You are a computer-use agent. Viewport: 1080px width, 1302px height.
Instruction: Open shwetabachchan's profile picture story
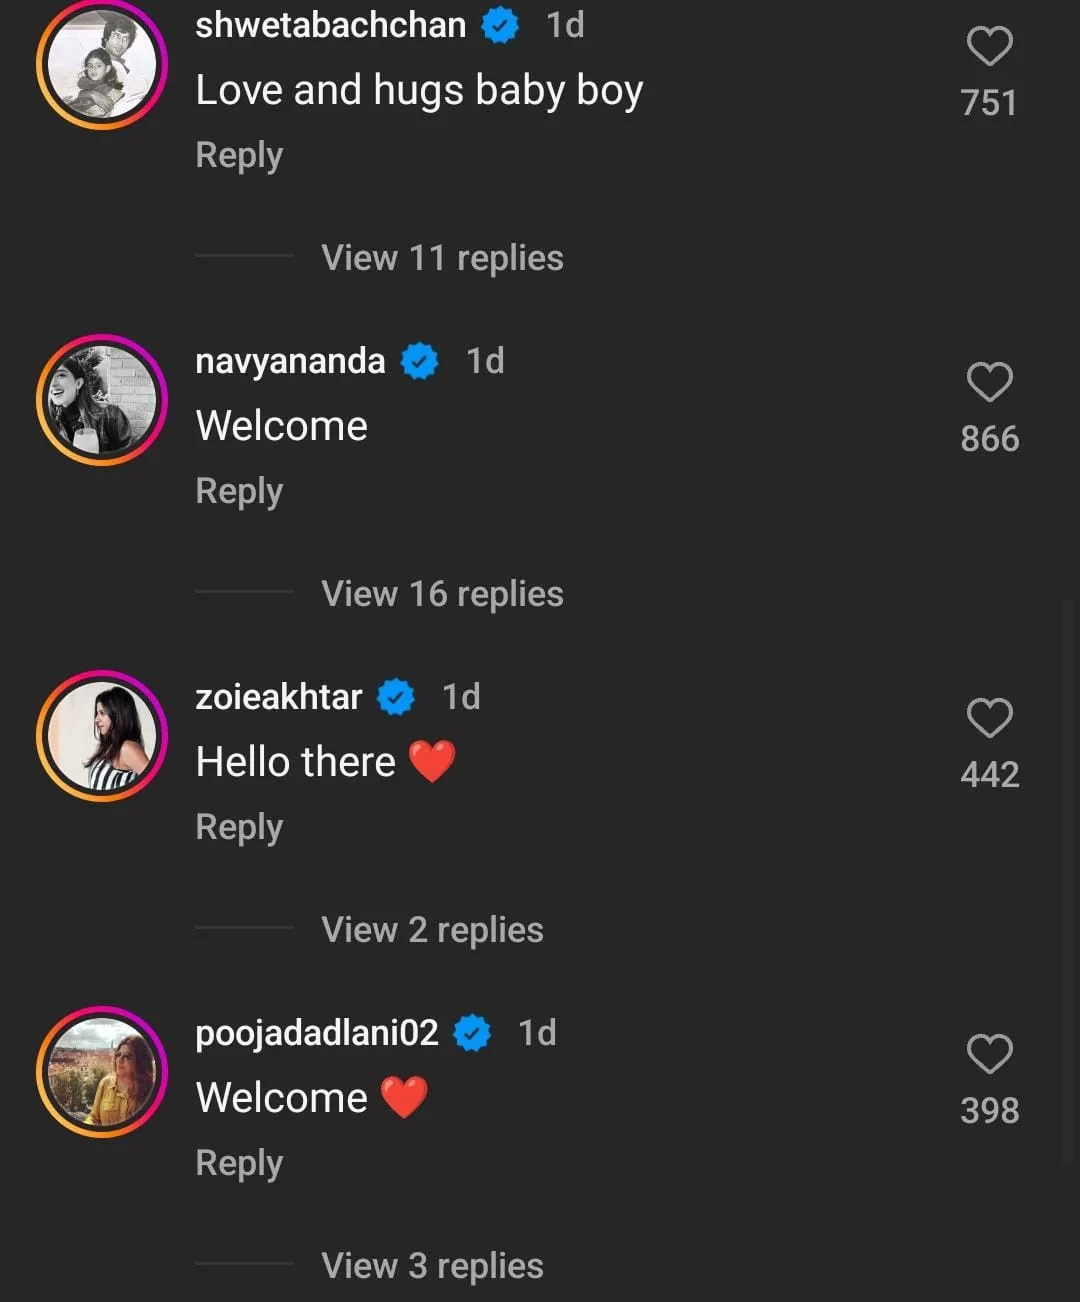(x=102, y=64)
